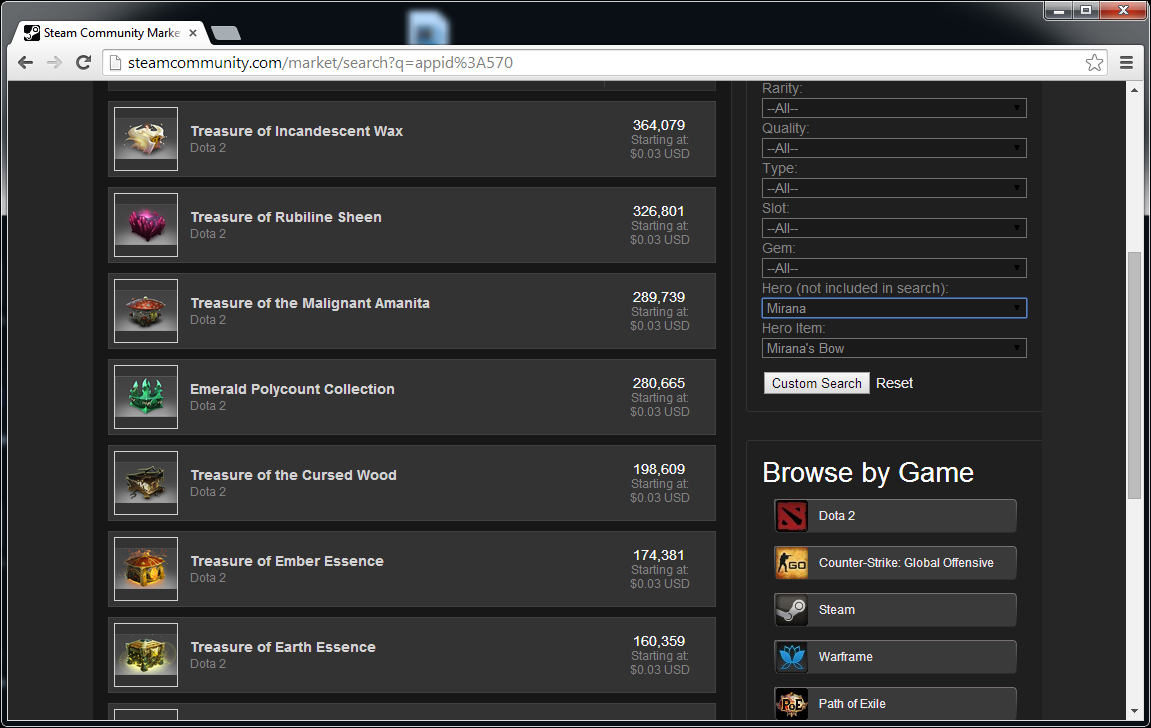Viewport: 1151px width, 728px height.
Task: Click the Warframe lotus icon
Action: [x=791, y=657]
